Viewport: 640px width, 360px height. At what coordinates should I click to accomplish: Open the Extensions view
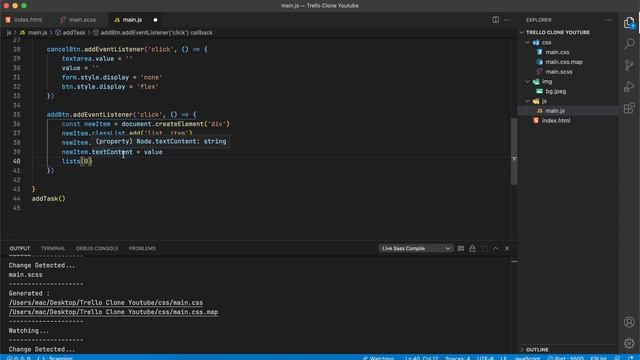click(629, 108)
